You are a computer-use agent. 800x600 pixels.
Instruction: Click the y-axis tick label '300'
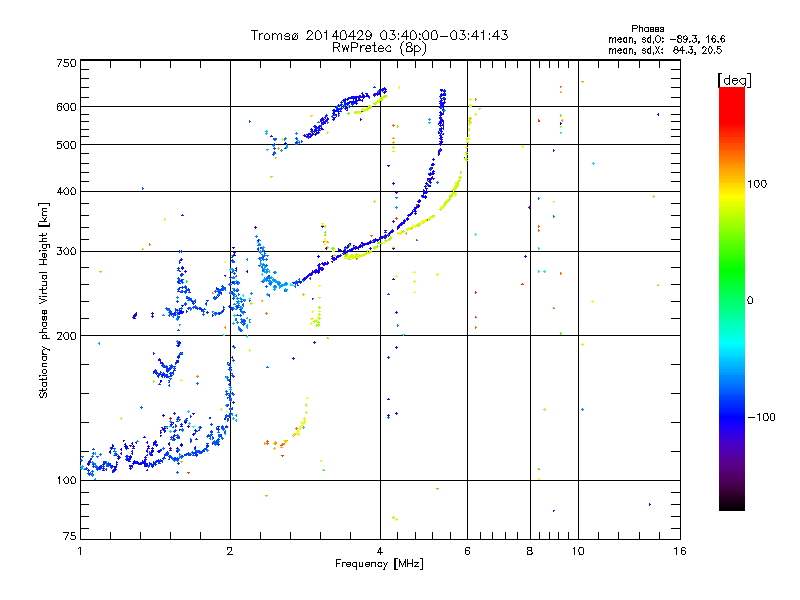pos(66,252)
